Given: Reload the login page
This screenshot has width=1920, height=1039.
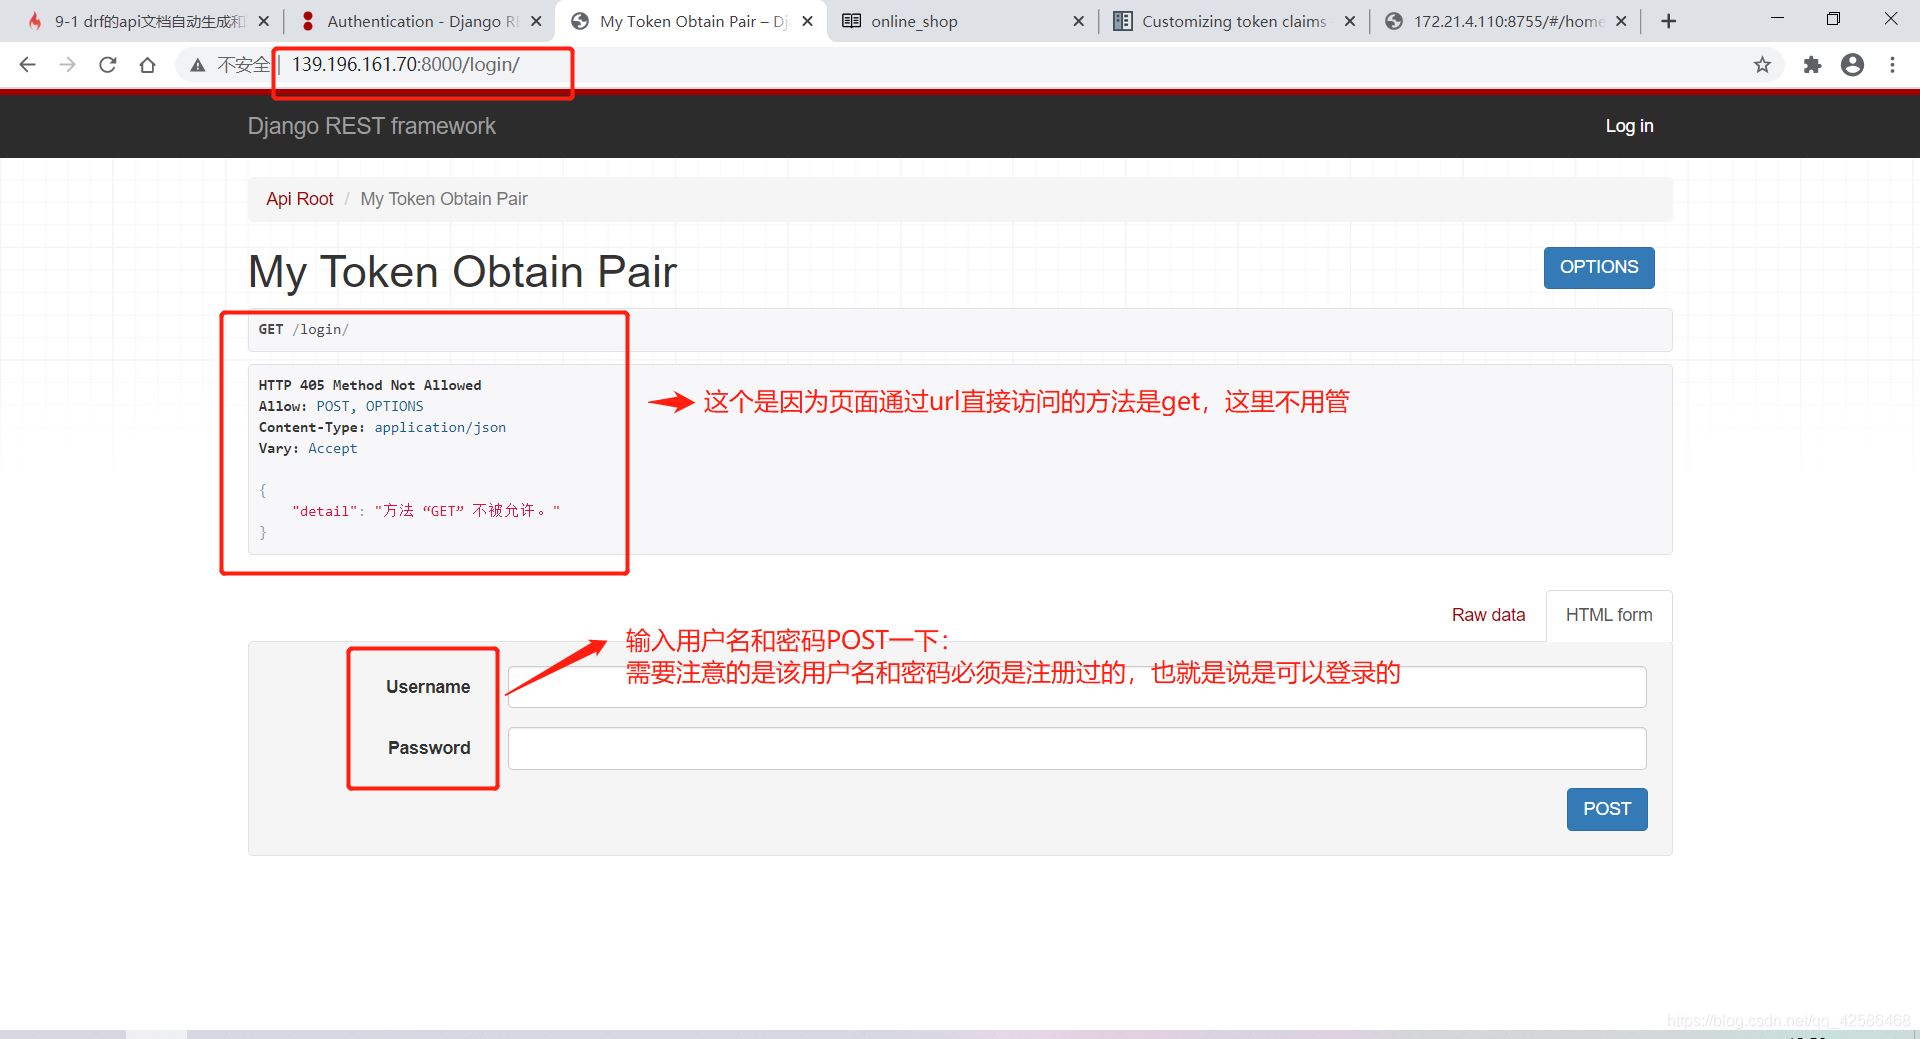Looking at the screenshot, I should pyautogui.click(x=108, y=65).
